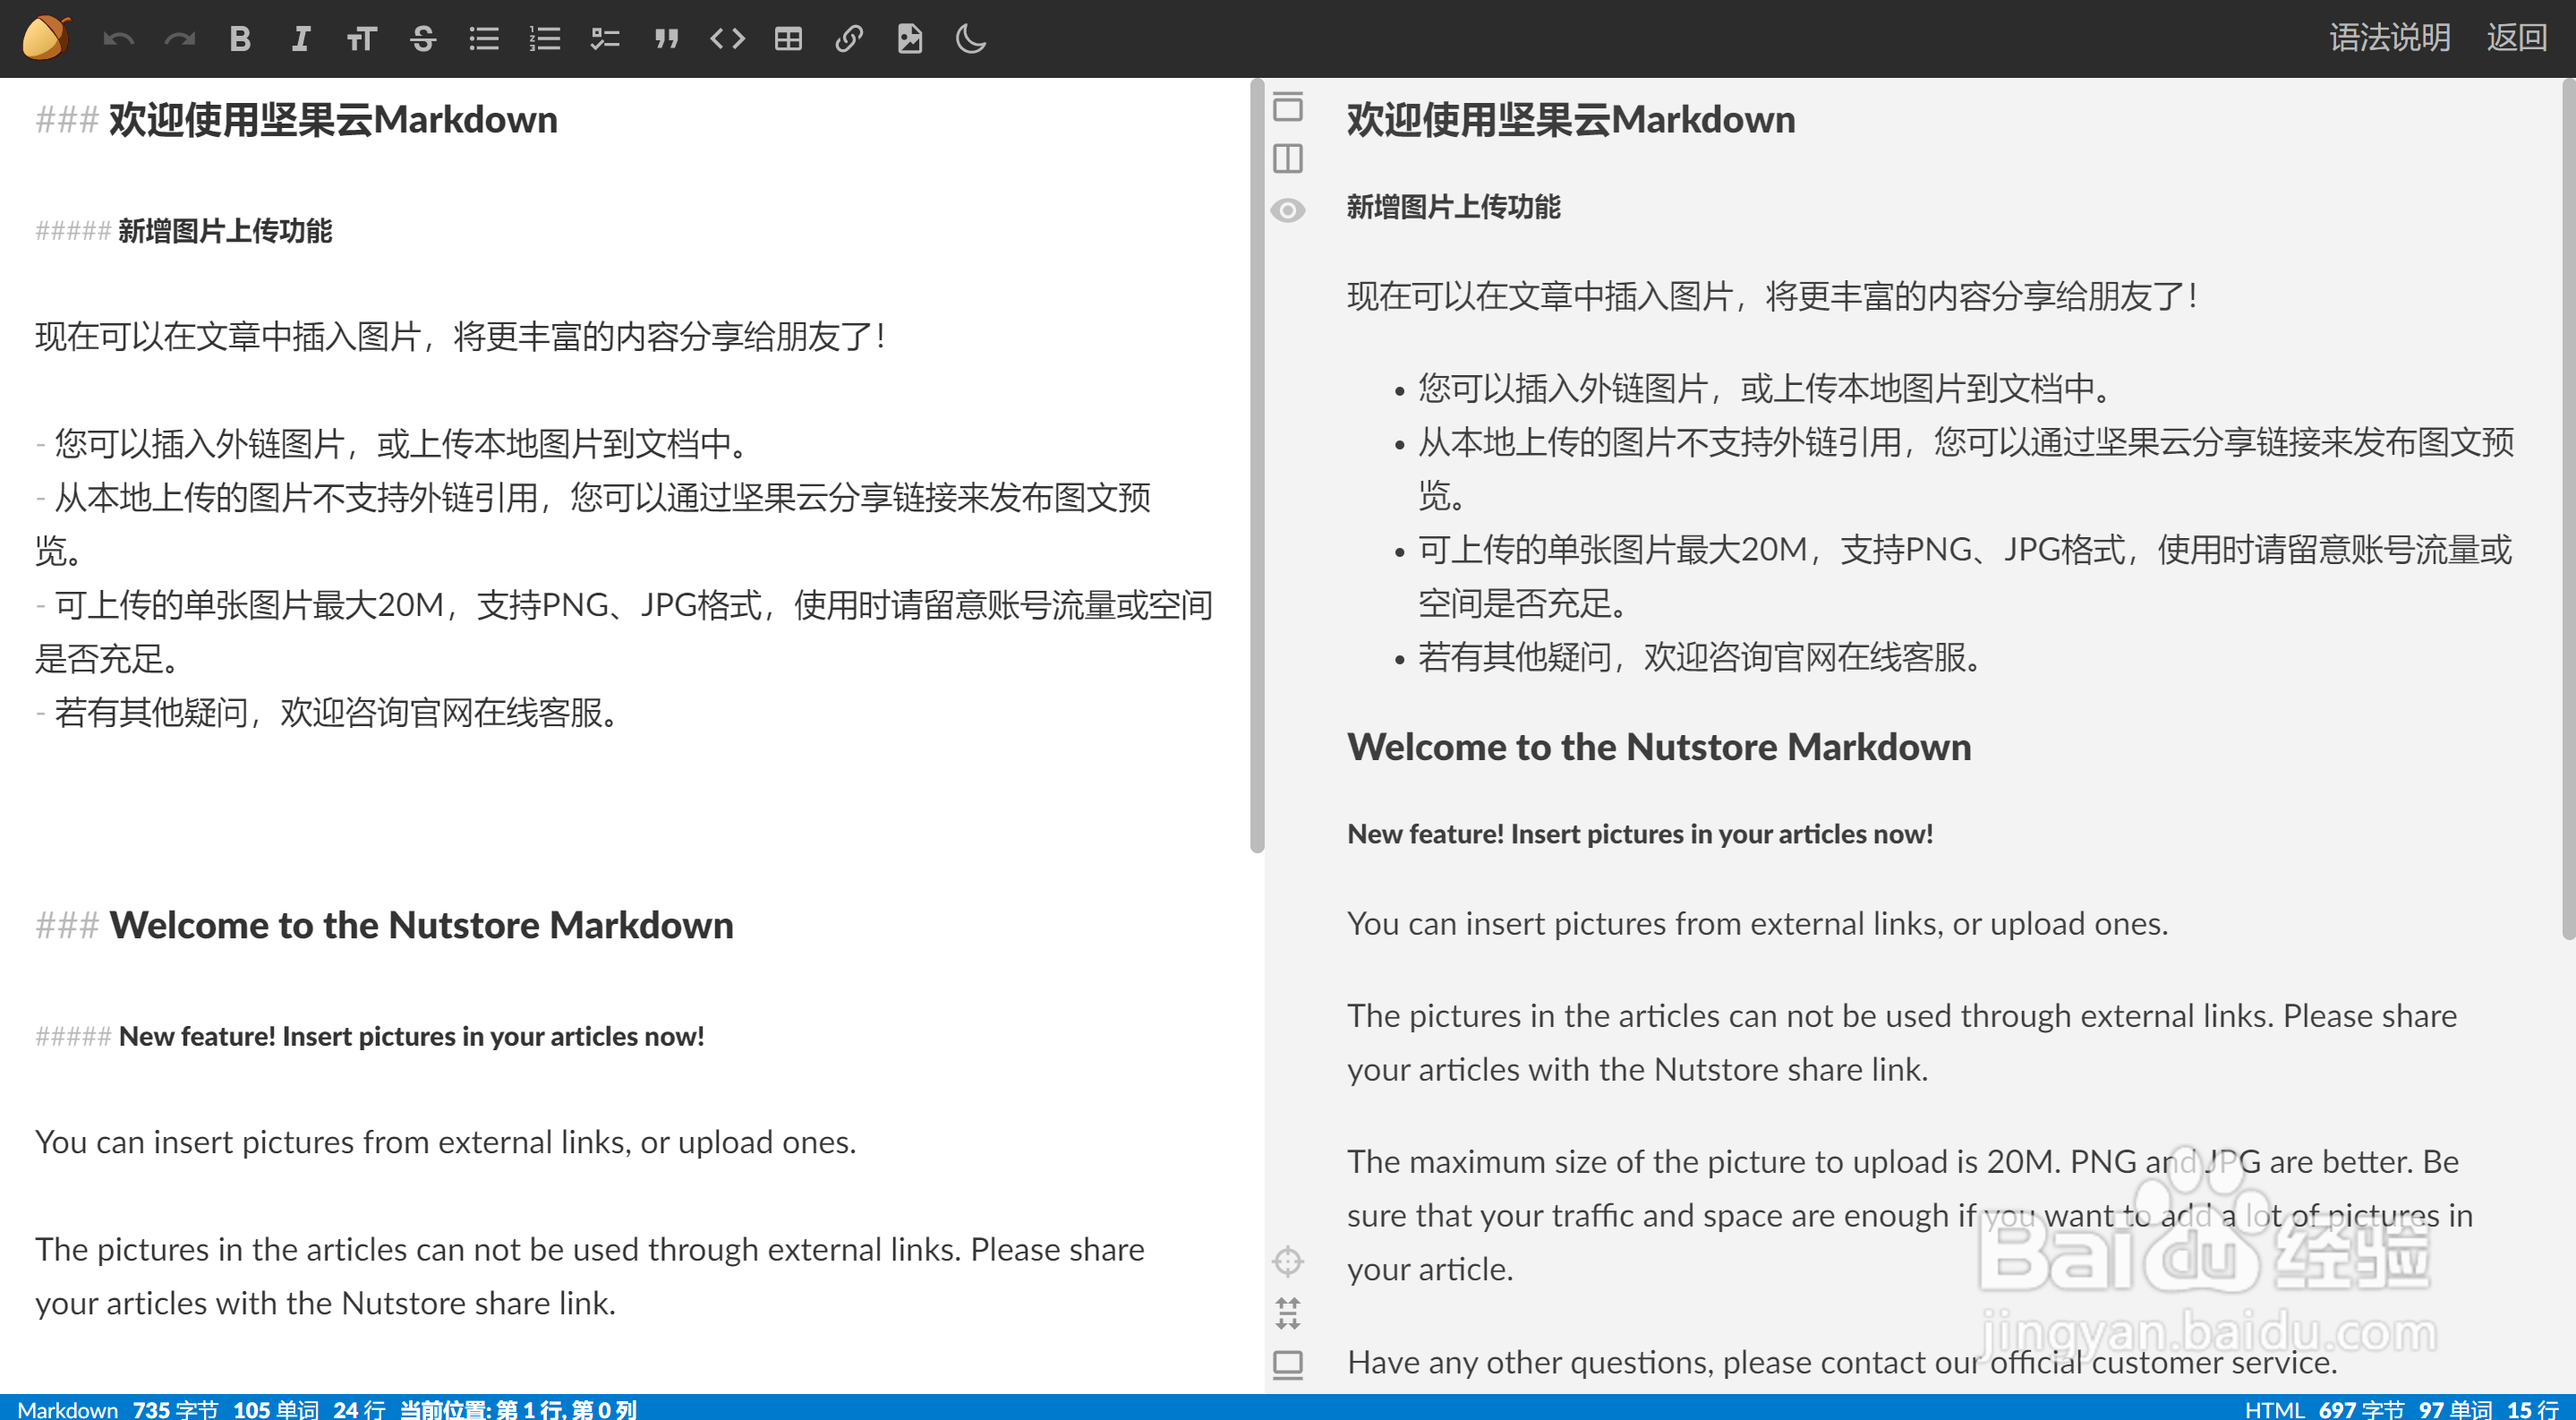Viewport: 2576px width, 1420px height.
Task: Click the Nutstore acorn logo
Action: click(x=46, y=38)
